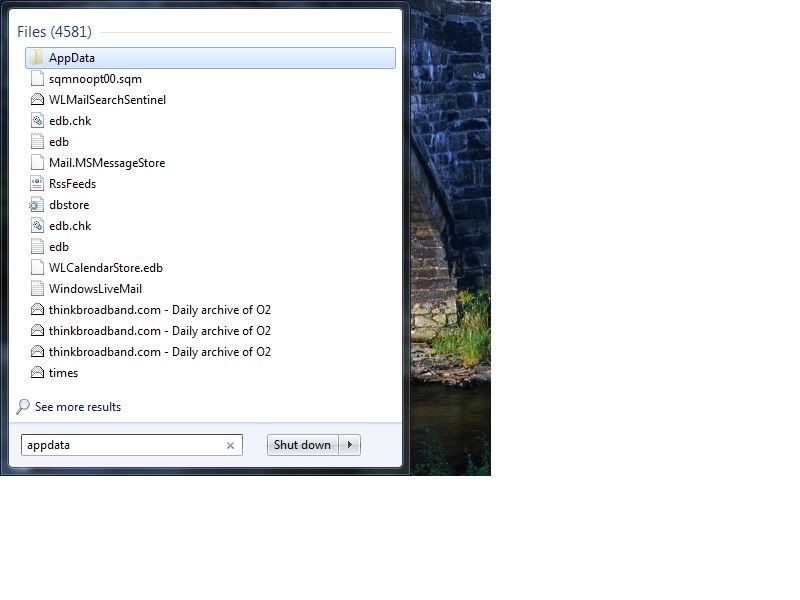Open last thinkbroadband.com Daily archive result
Image resolution: width=800 pixels, height=600 pixels.
pos(210,352)
